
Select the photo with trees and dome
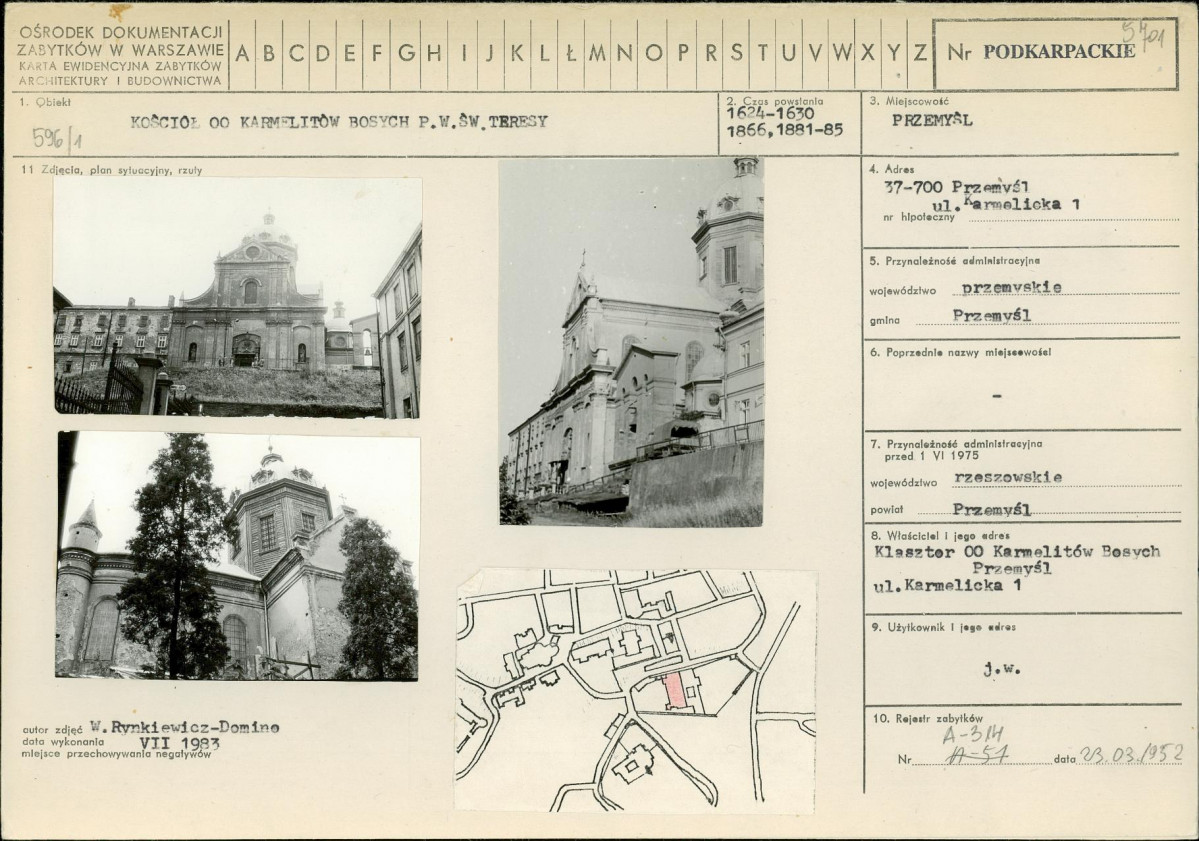[237, 556]
